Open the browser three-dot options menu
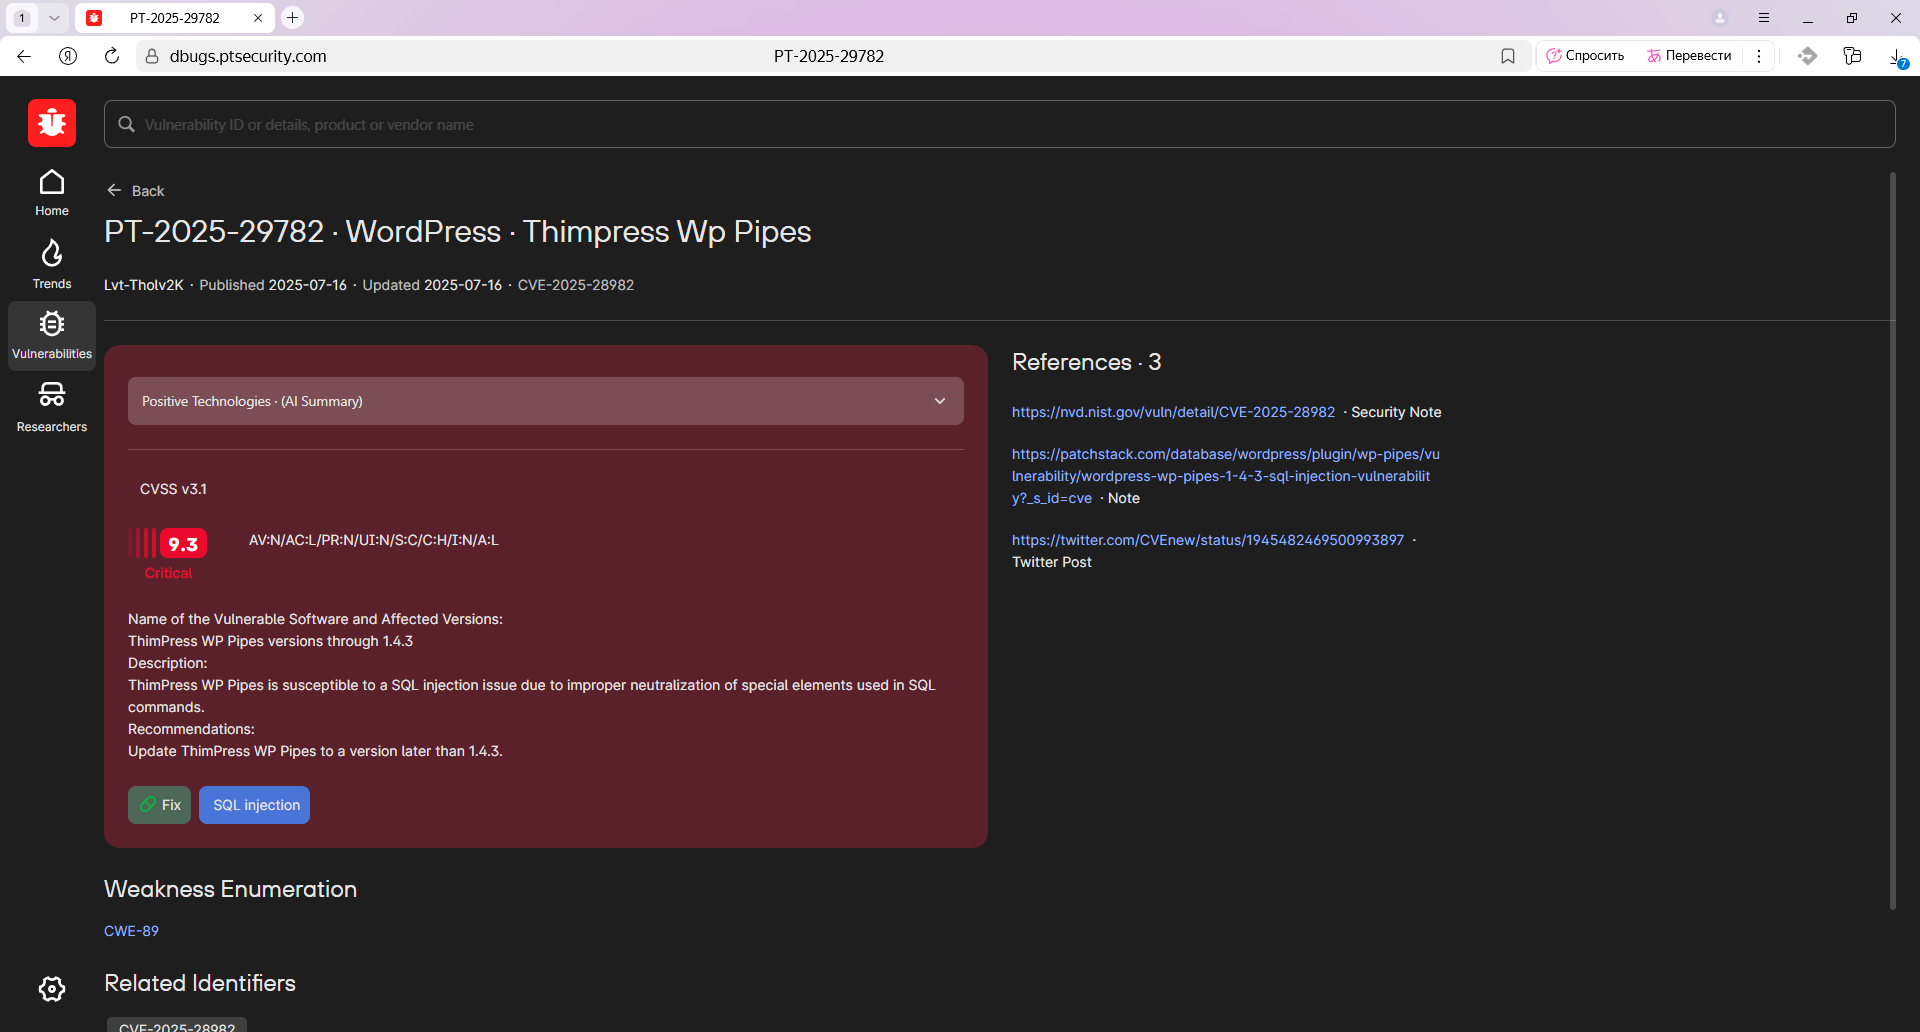This screenshot has height=1032, width=1920. [x=1759, y=56]
